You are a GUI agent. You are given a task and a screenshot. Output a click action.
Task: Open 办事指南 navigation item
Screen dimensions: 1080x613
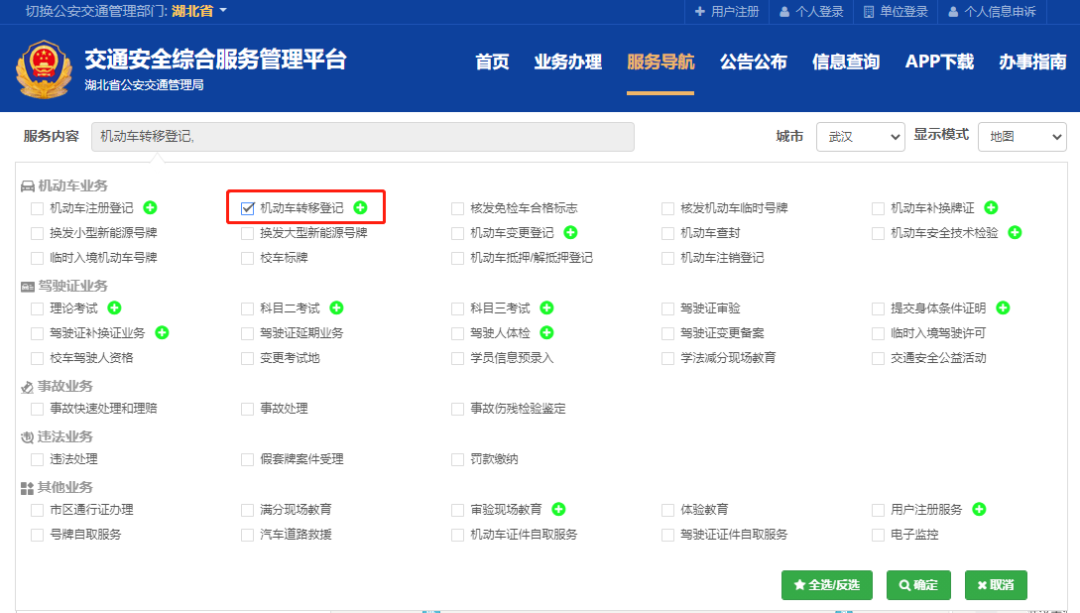pos(1032,62)
